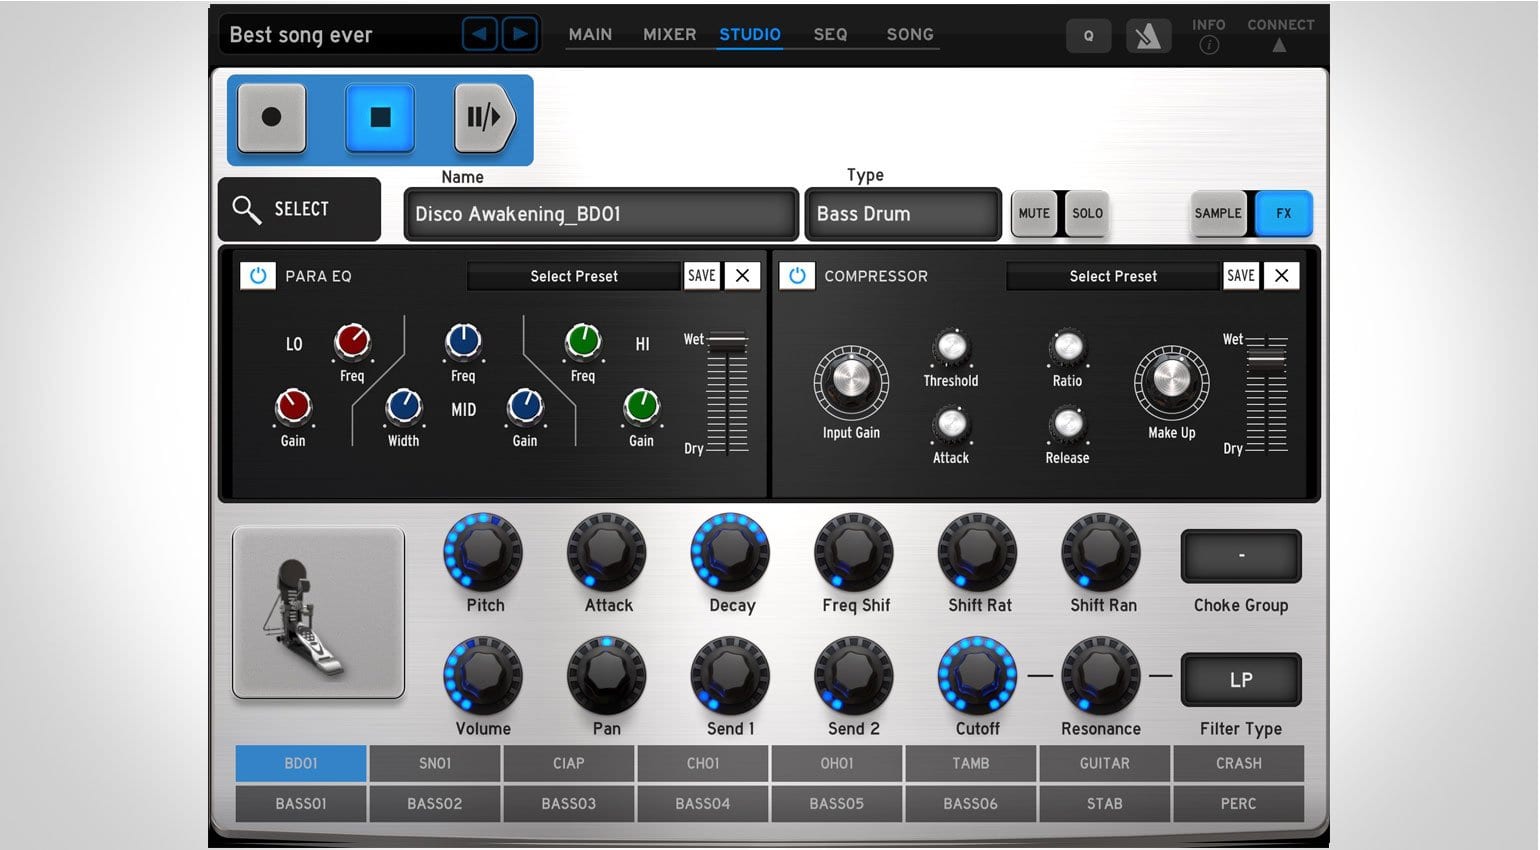Image resolution: width=1540 pixels, height=850 pixels.
Task: Open PARA EQ Select Preset dropdown
Action: coord(574,276)
